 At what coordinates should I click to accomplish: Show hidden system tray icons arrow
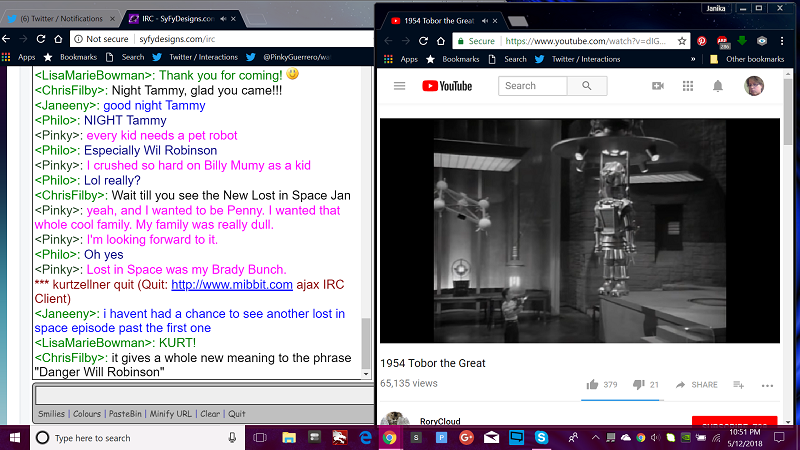point(595,438)
